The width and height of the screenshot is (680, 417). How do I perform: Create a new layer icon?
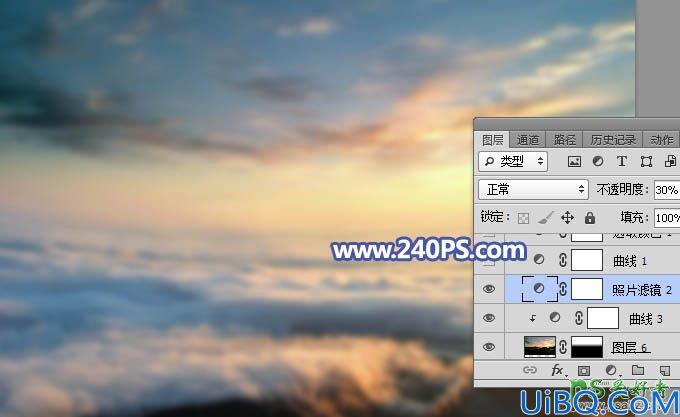coord(664,371)
